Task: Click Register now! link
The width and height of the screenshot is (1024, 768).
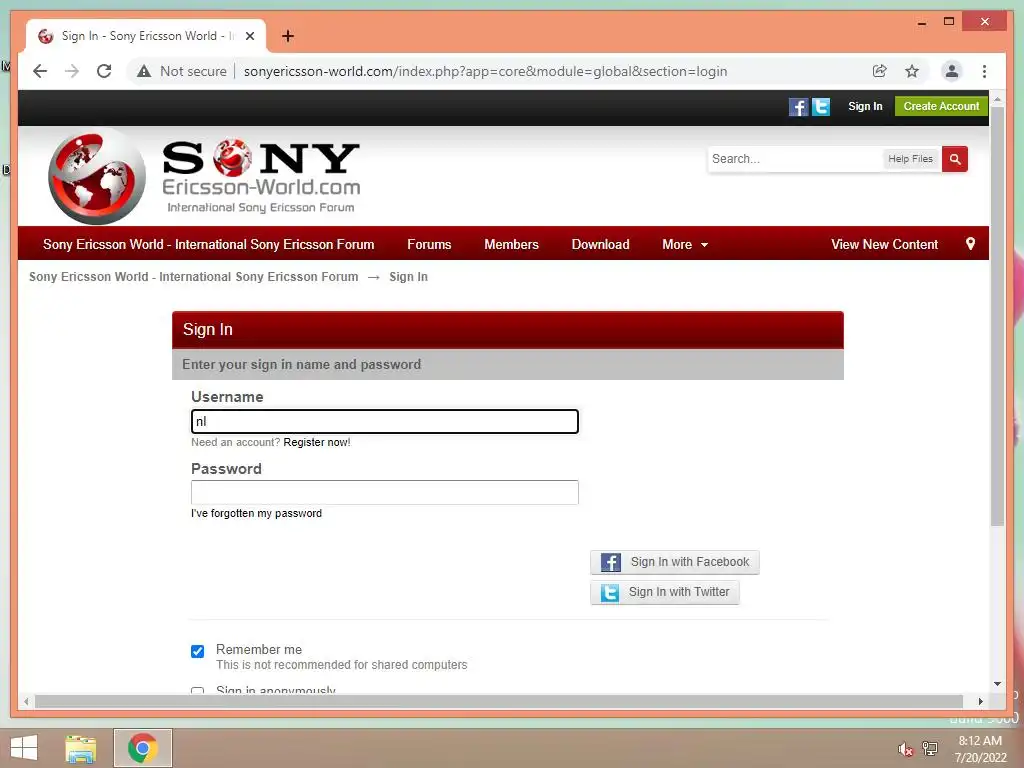Action: 317,442
